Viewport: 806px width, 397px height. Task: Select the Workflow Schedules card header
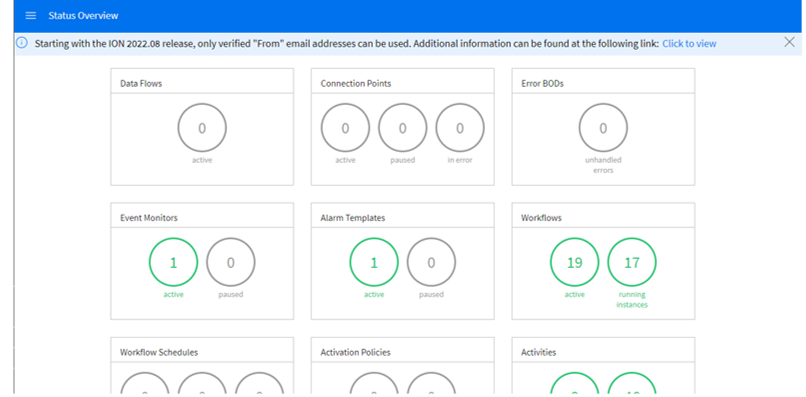[202, 351]
